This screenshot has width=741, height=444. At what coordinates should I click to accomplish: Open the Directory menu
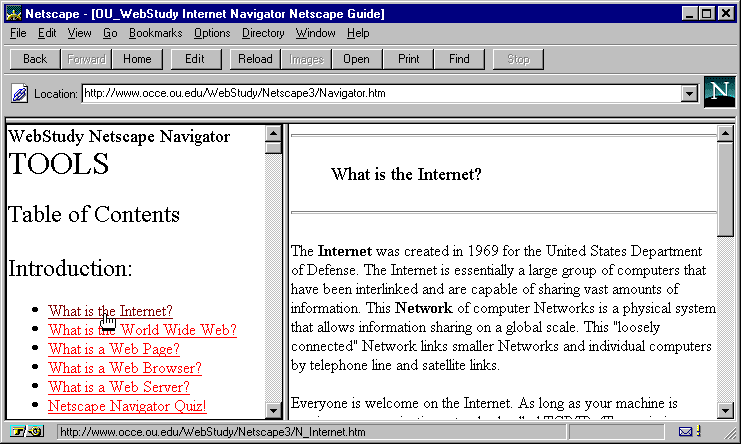coord(263,33)
